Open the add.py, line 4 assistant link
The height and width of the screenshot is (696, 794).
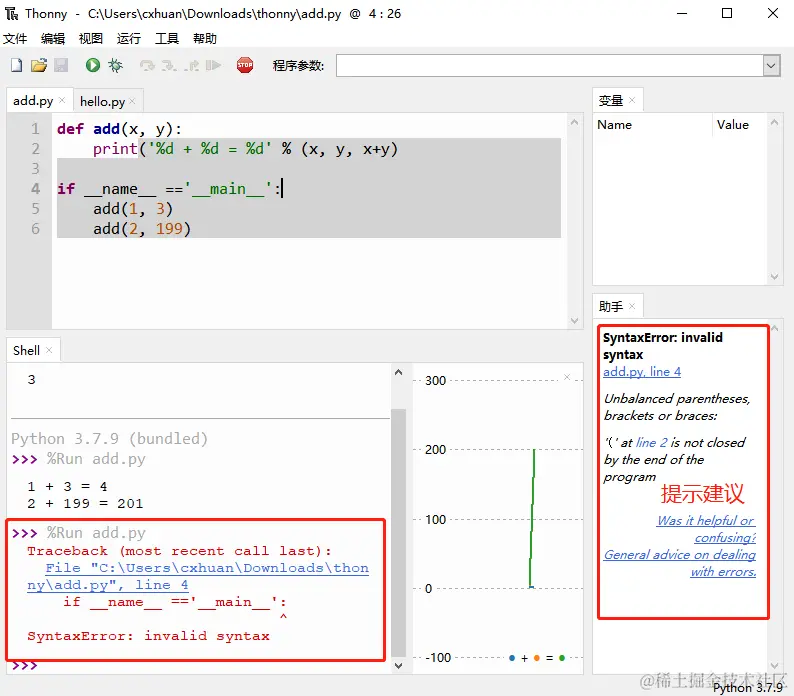[x=642, y=372]
